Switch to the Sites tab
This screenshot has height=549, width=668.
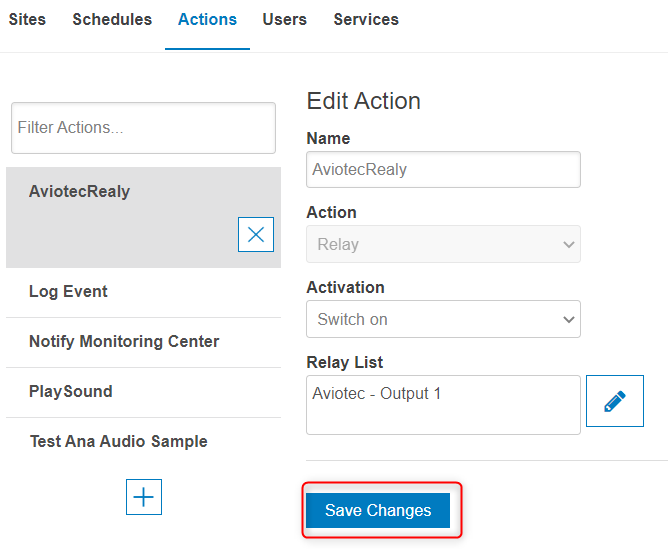(27, 20)
